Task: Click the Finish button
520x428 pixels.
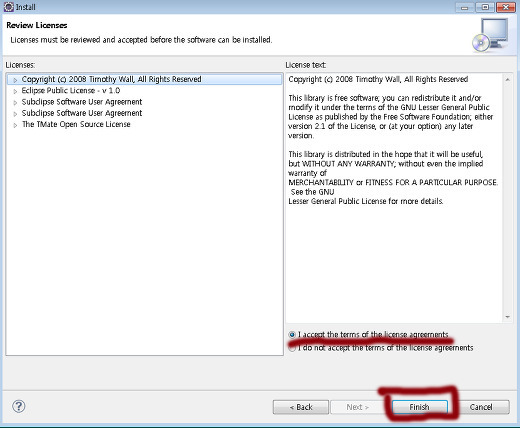Action: (420, 407)
